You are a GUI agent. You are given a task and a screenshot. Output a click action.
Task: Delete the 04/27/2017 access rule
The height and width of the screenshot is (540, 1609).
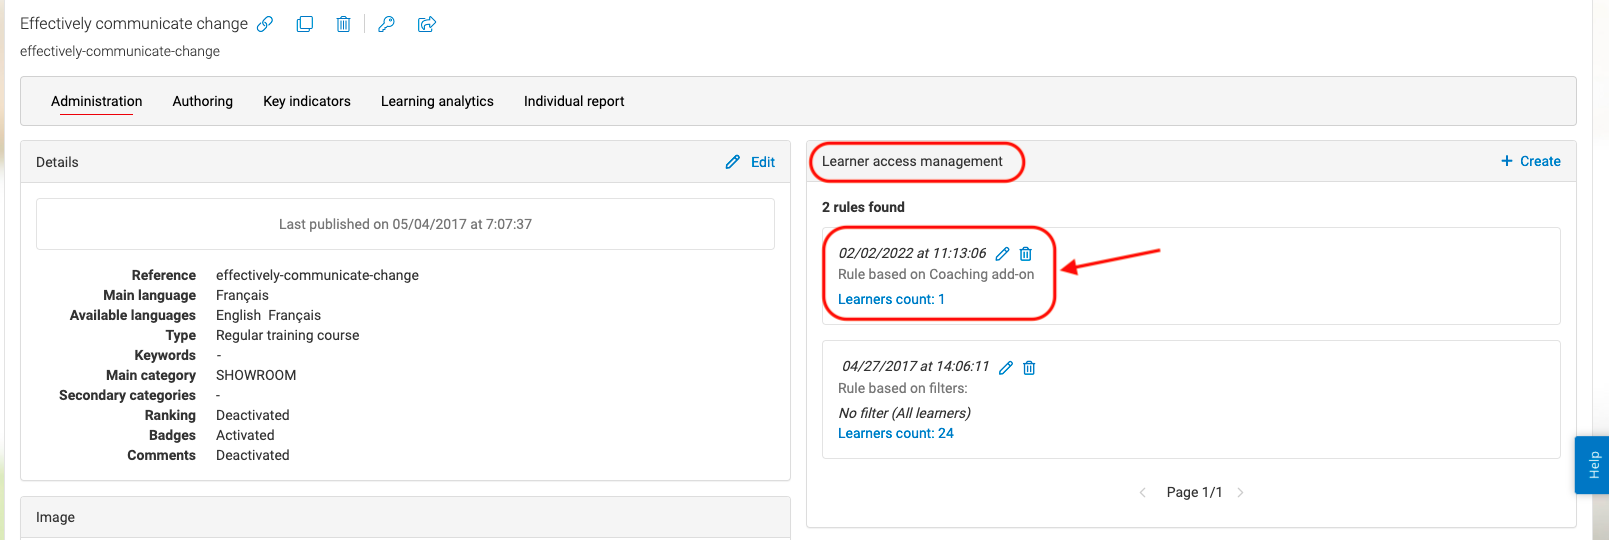[1029, 368]
